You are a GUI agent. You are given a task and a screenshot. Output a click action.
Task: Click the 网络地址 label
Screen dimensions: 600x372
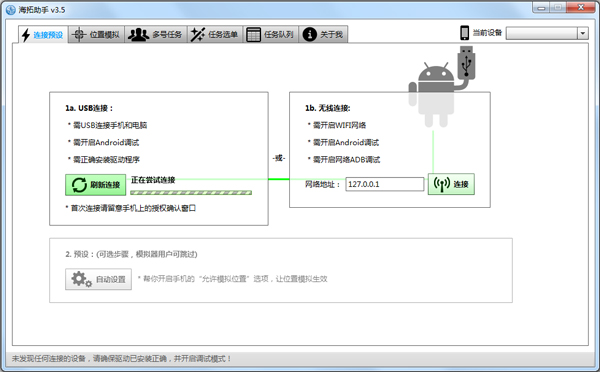click(x=323, y=184)
